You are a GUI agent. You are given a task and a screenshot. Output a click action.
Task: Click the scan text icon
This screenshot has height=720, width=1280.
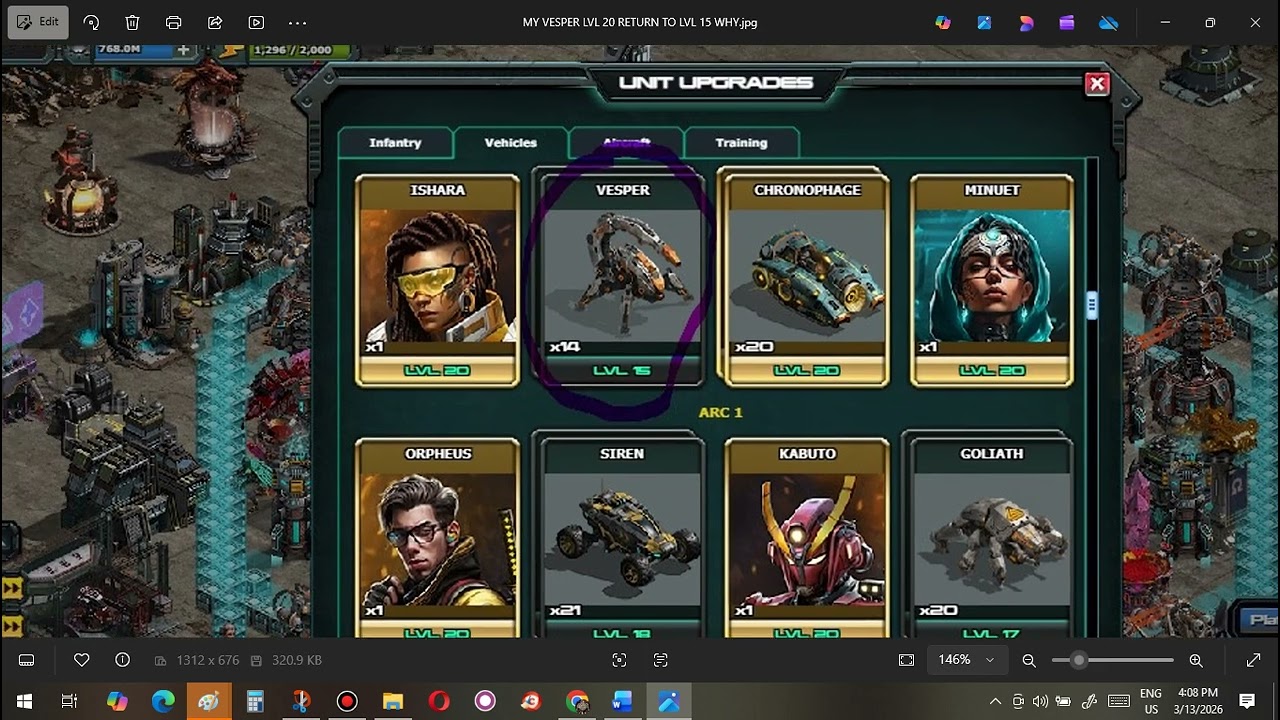(x=660, y=660)
